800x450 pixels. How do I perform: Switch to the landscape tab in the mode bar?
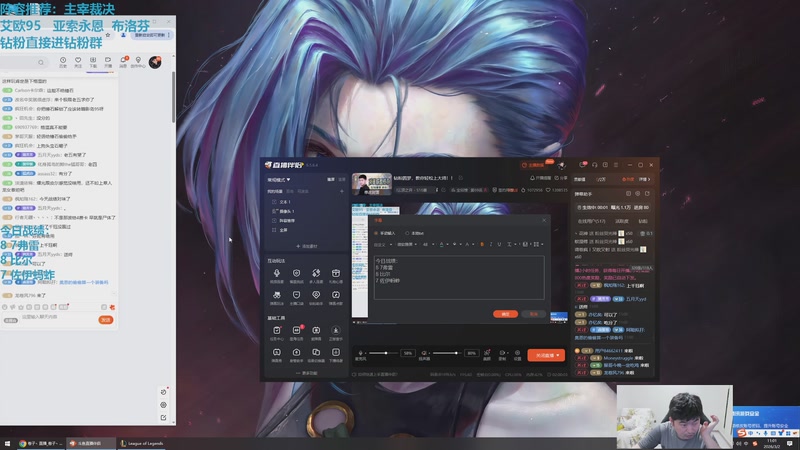(331, 180)
